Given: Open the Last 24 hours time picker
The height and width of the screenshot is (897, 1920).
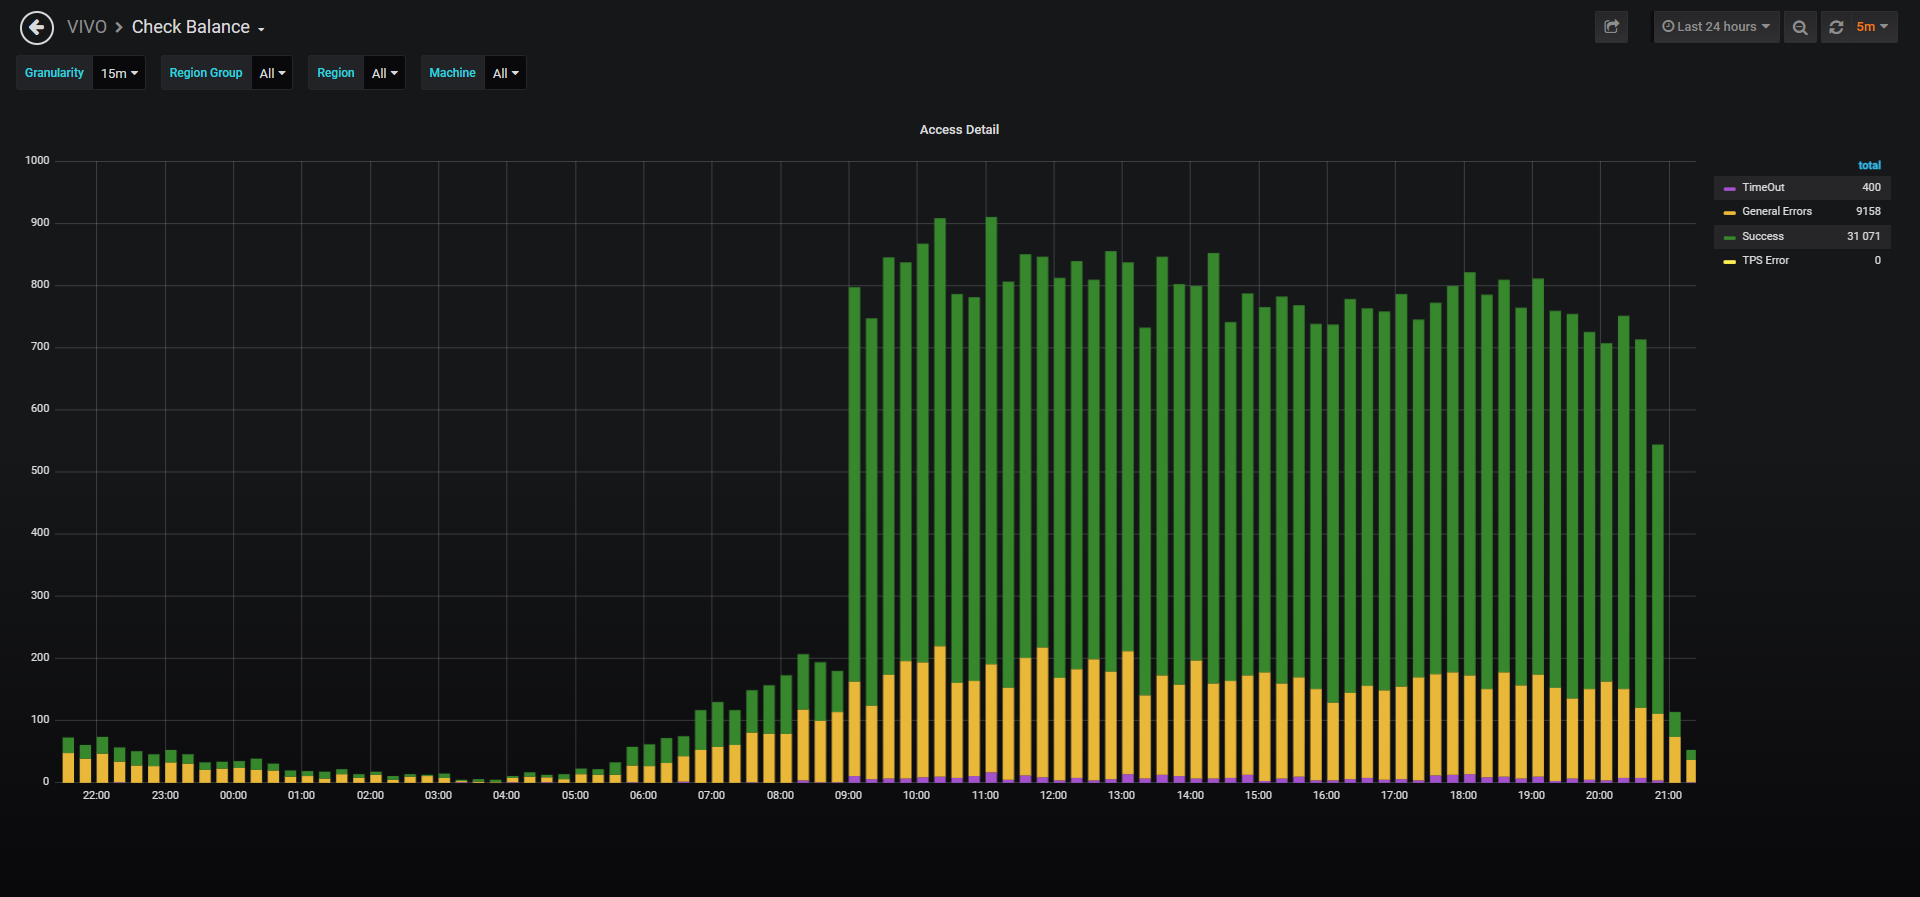Looking at the screenshot, I should pos(1716,27).
